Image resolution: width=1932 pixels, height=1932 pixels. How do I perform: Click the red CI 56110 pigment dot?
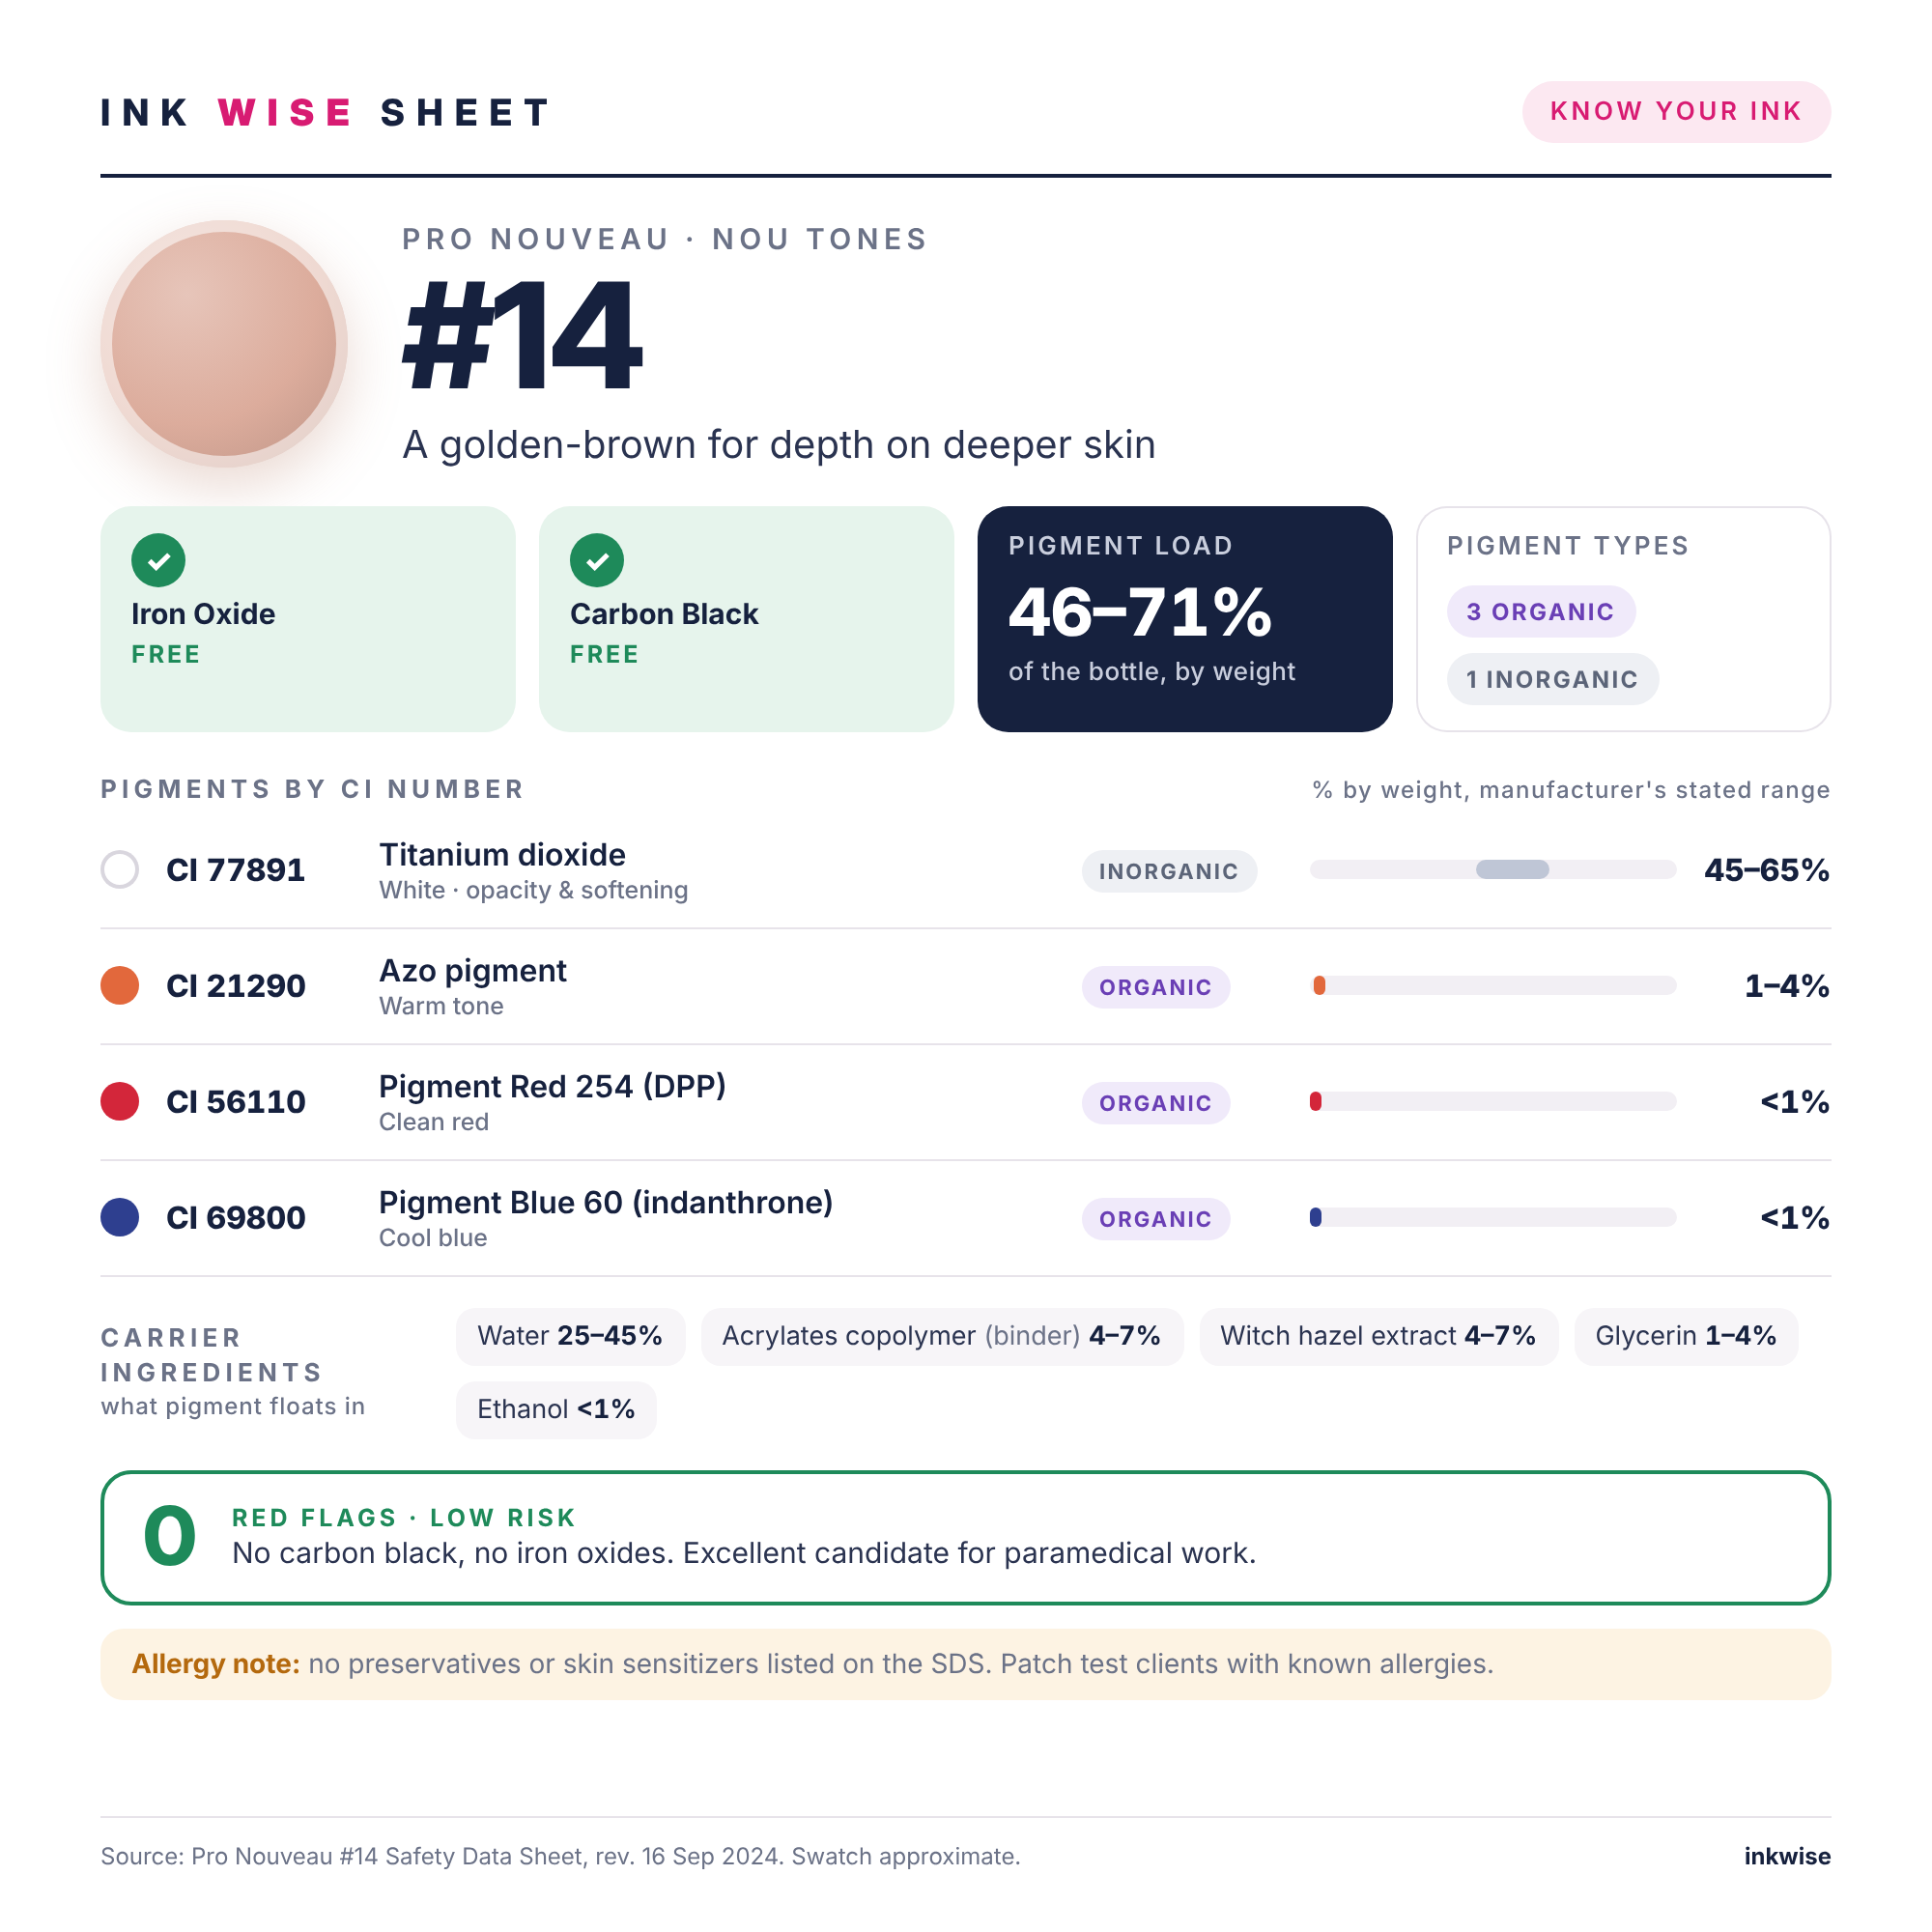(x=120, y=1101)
